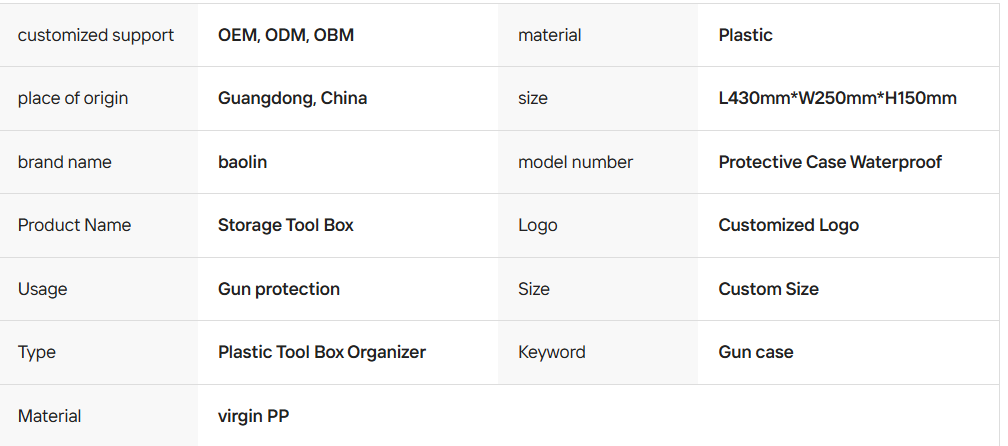This screenshot has width=1008, height=446.
Task: Click the 'customized support' attribute label
Action: 96,35
